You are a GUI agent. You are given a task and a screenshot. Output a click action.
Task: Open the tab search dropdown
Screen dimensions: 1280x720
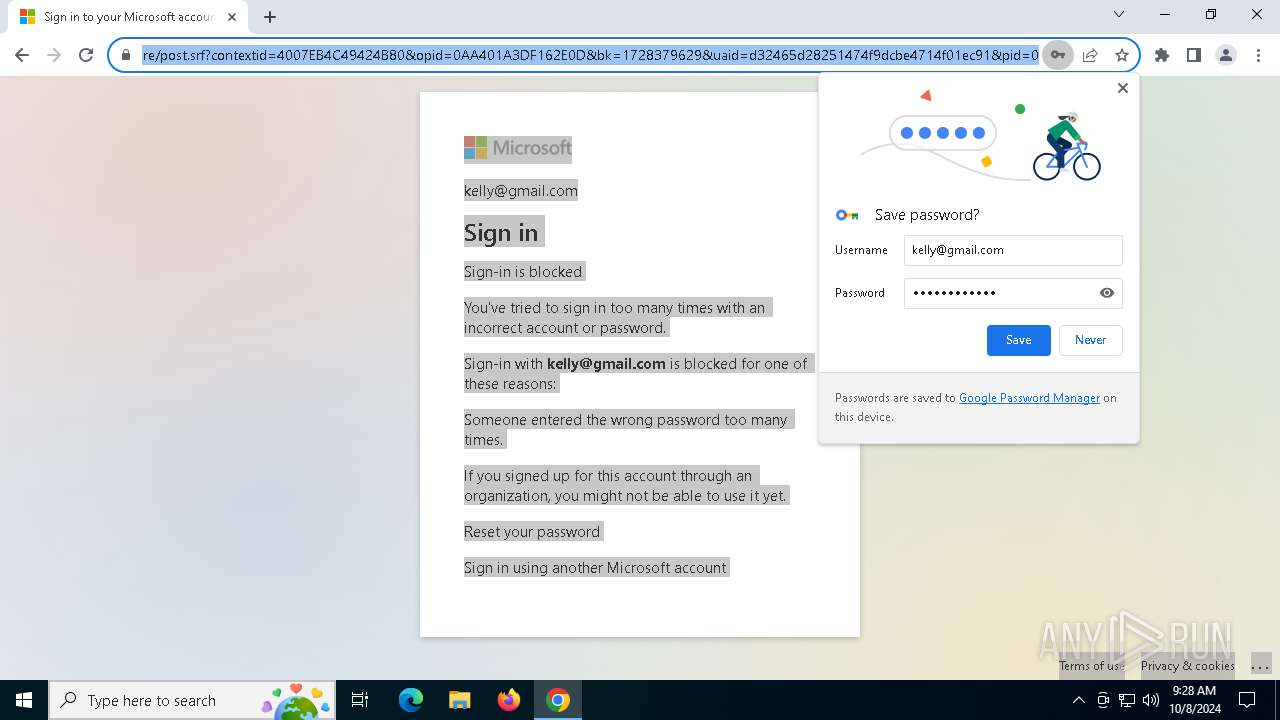coord(1119,15)
